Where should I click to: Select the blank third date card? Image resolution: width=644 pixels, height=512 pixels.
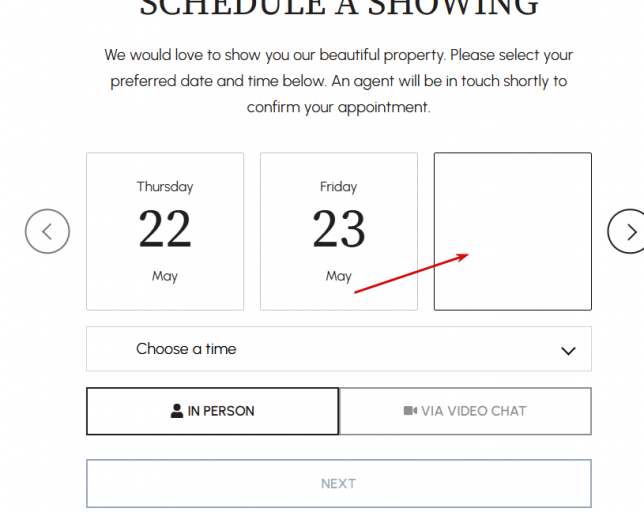[512, 232]
